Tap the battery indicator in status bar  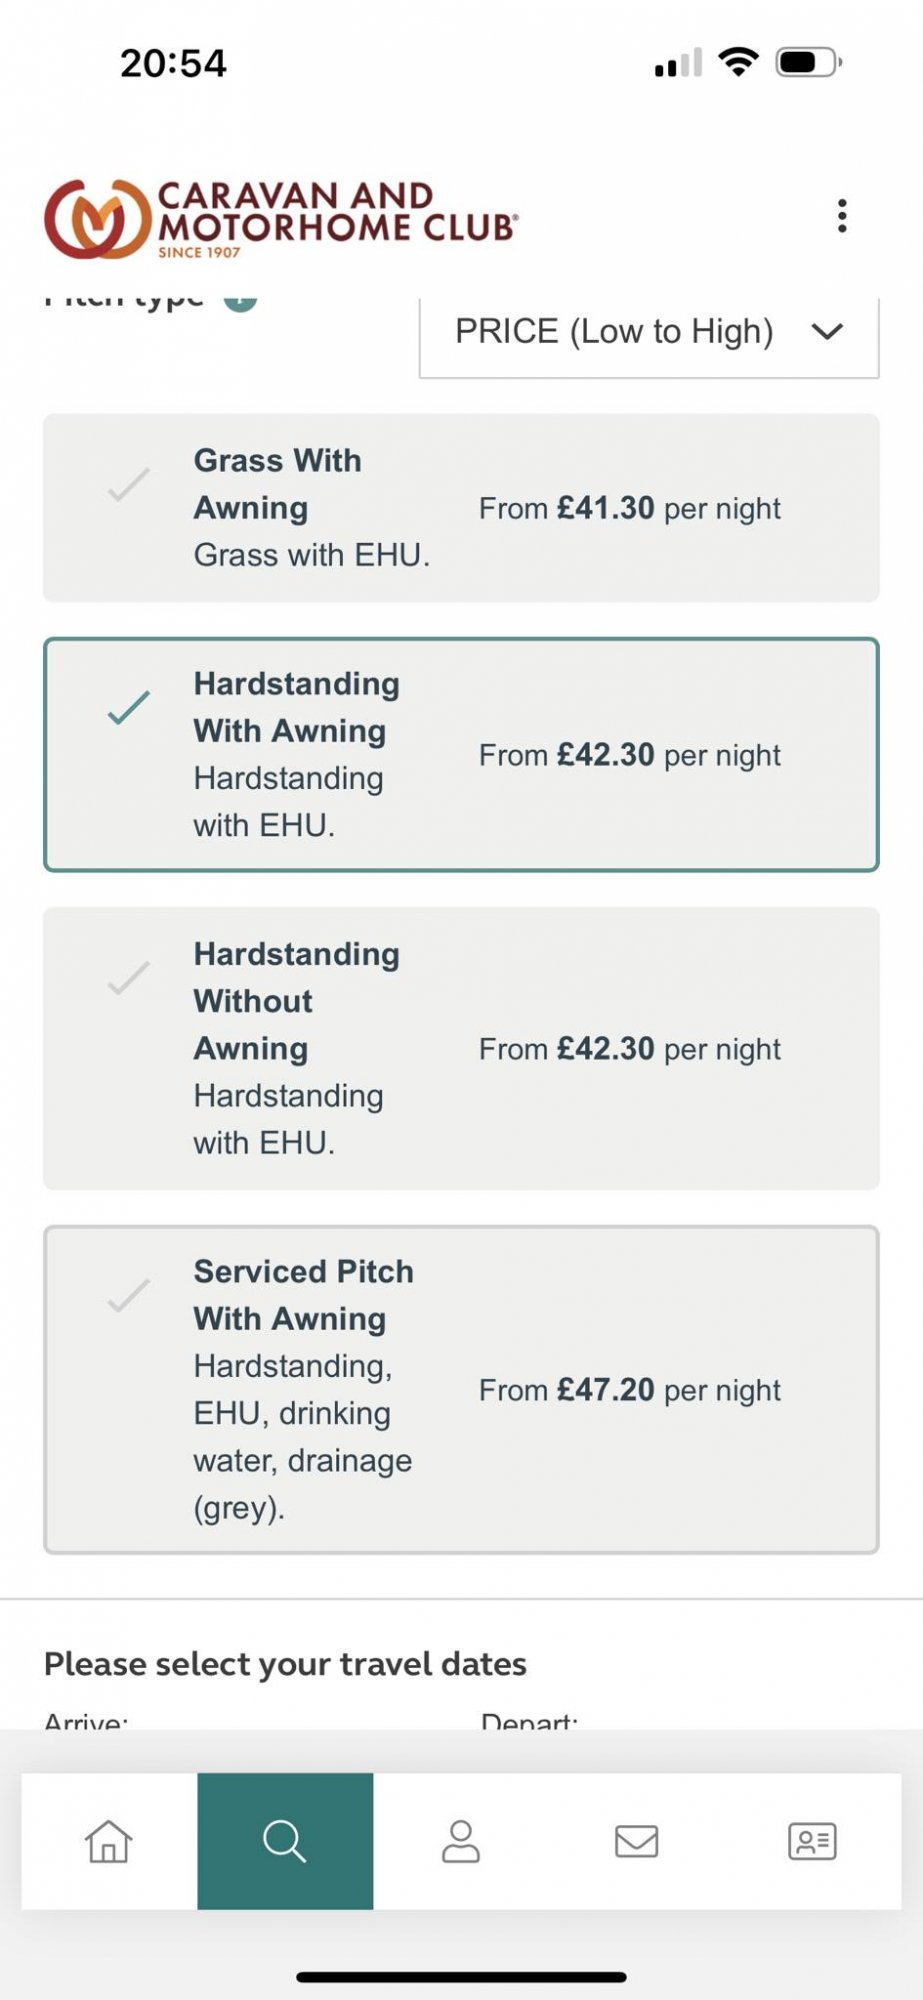[809, 63]
